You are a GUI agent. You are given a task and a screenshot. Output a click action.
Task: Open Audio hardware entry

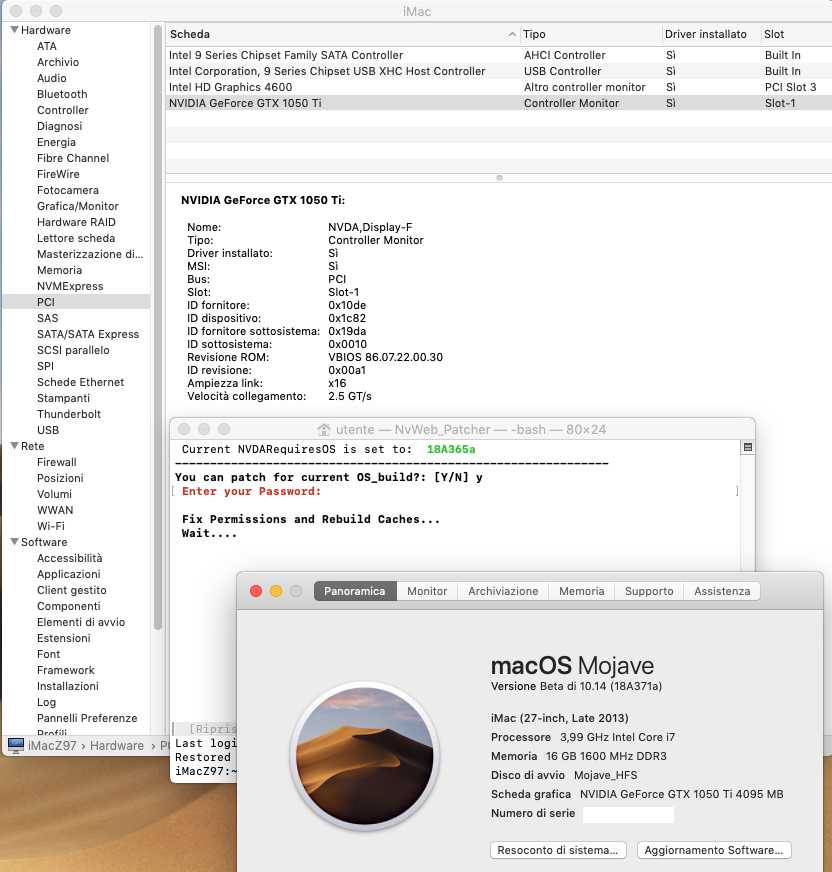[x=52, y=78]
